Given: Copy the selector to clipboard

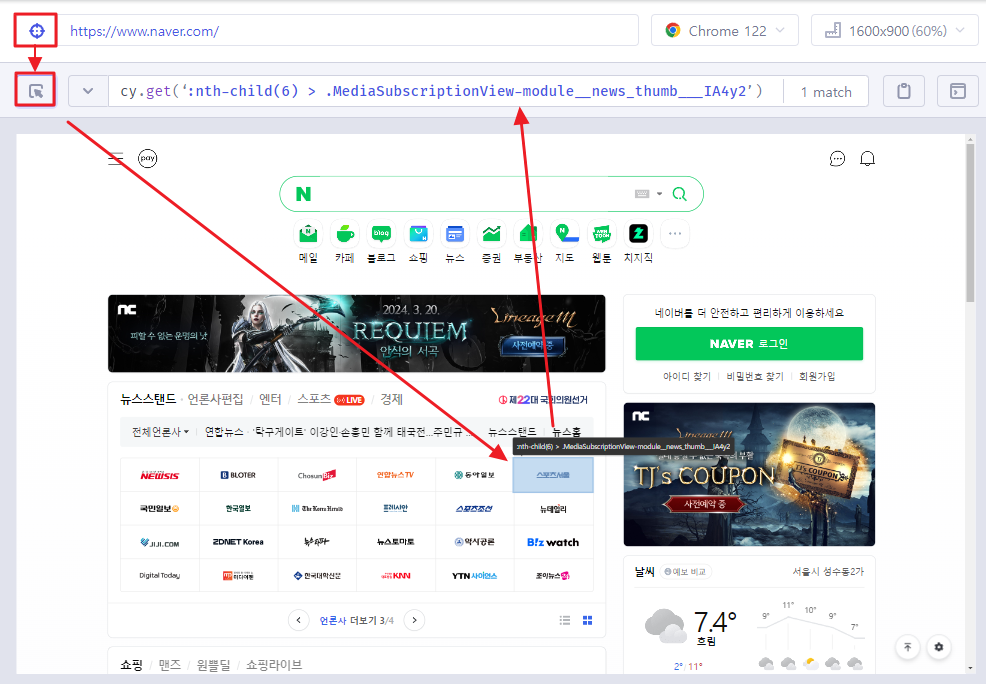Looking at the screenshot, I should (x=904, y=91).
